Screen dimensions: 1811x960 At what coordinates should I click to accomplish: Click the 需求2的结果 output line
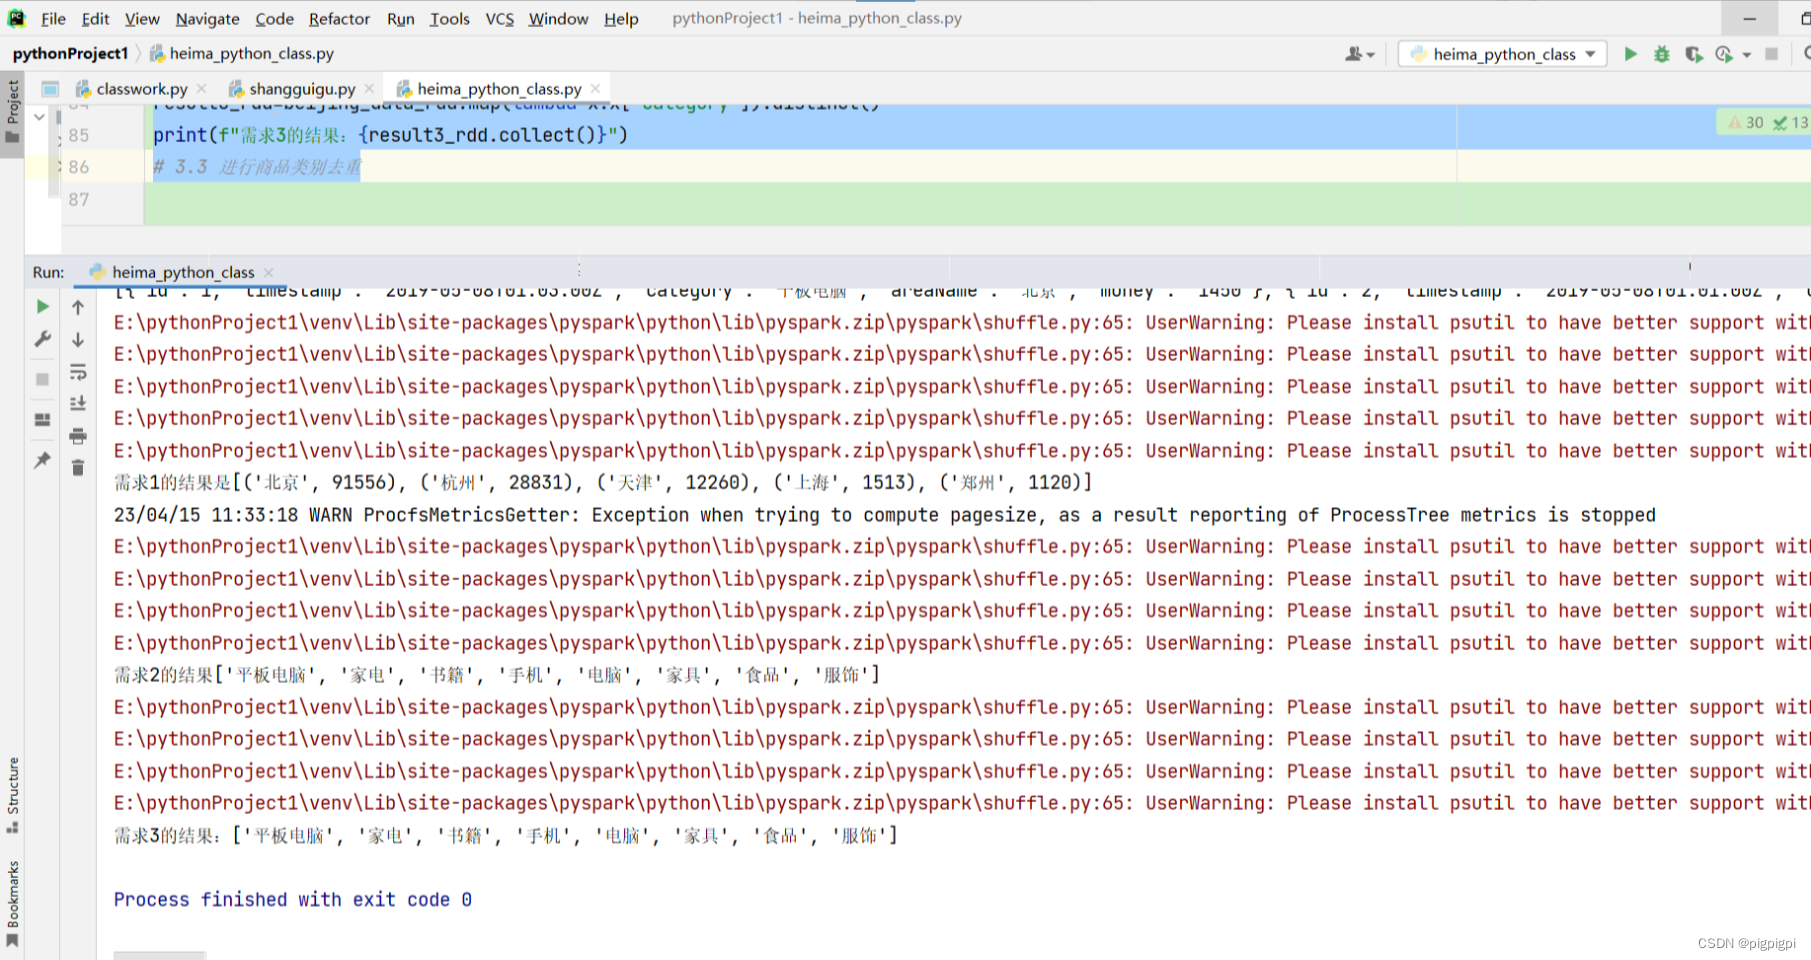click(497, 675)
